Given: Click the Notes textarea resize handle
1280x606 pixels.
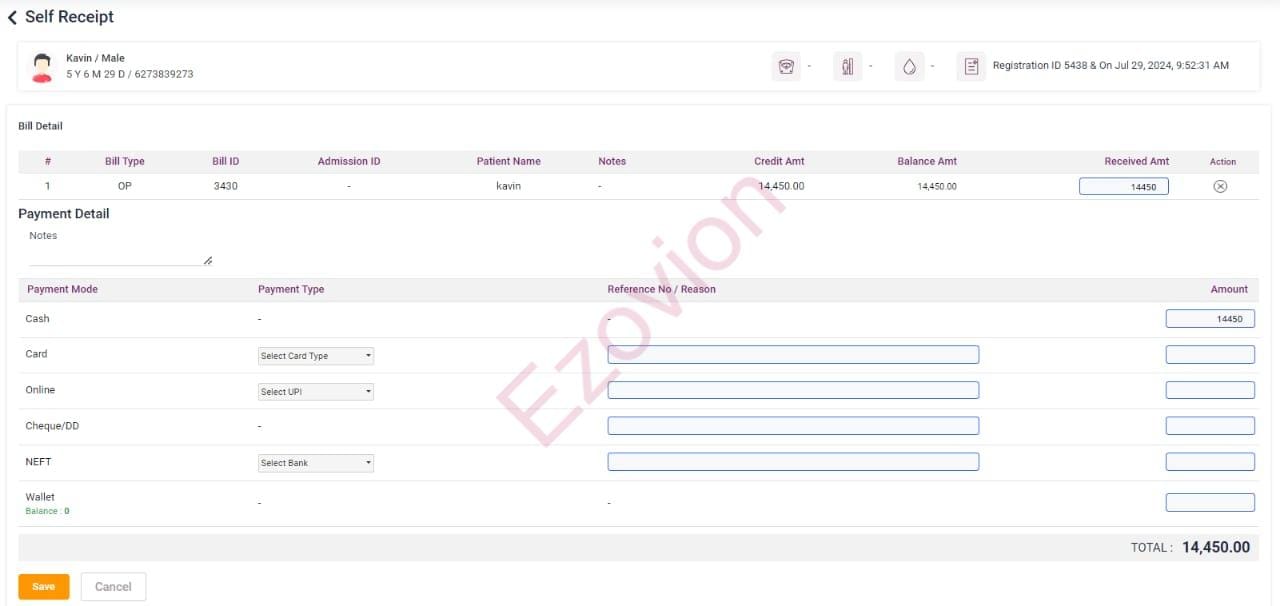Looking at the screenshot, I should [207, 261].
